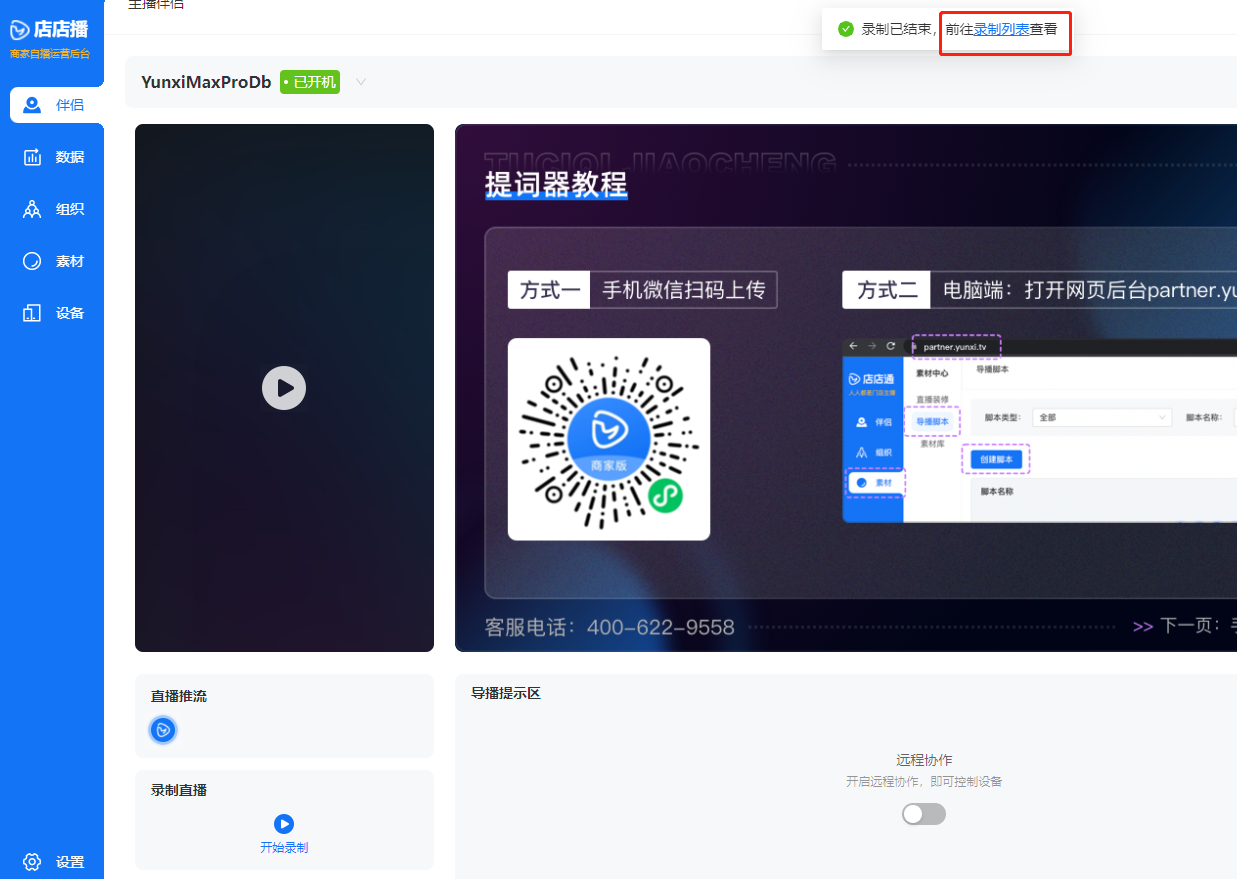Select the YunxiMaxProDb device name
The image size is (1237, 879).
click(206, 82)
